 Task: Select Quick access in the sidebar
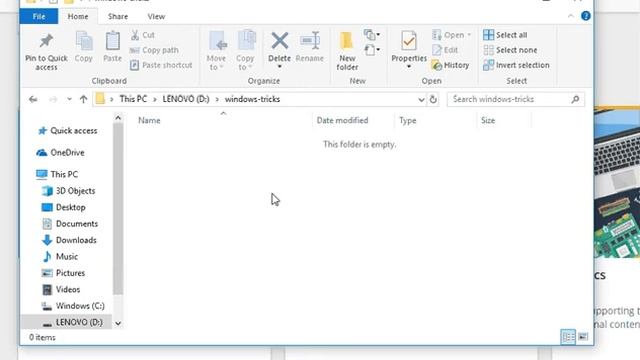click(x=68, y=131)
